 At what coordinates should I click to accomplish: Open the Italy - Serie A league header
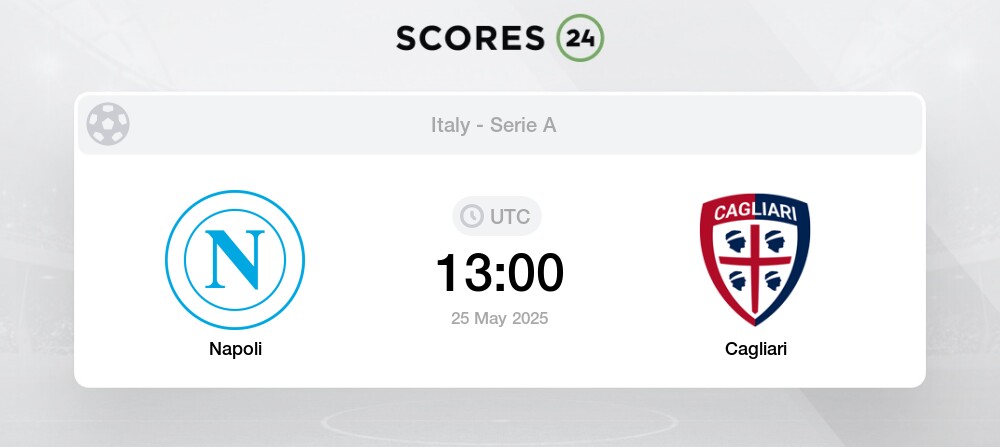click(x=494, y=125)
